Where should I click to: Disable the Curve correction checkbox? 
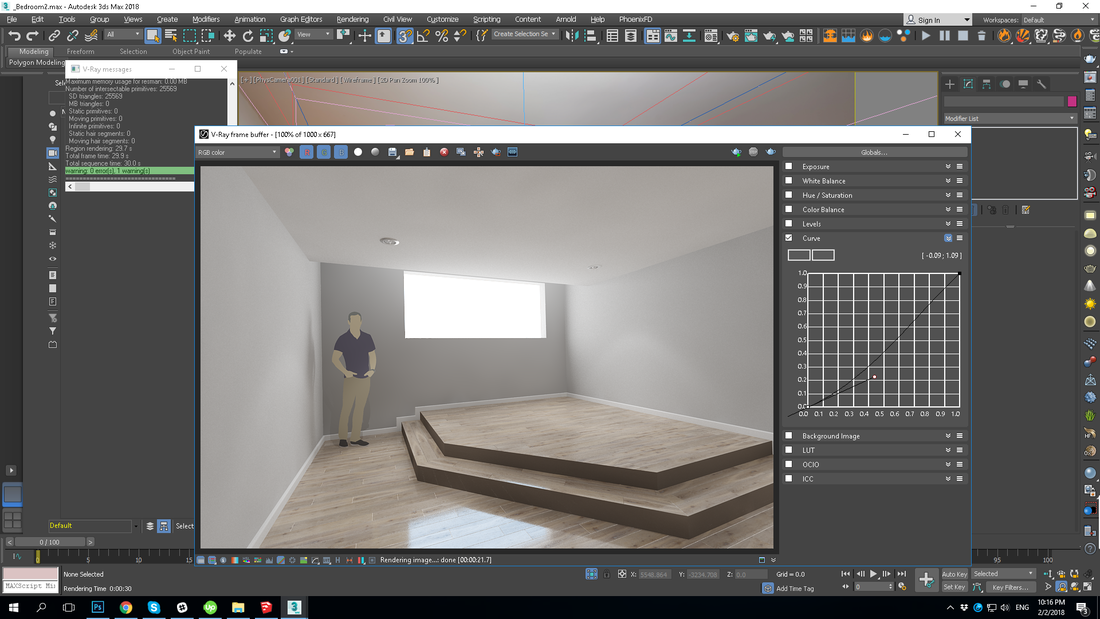[789, 238]
